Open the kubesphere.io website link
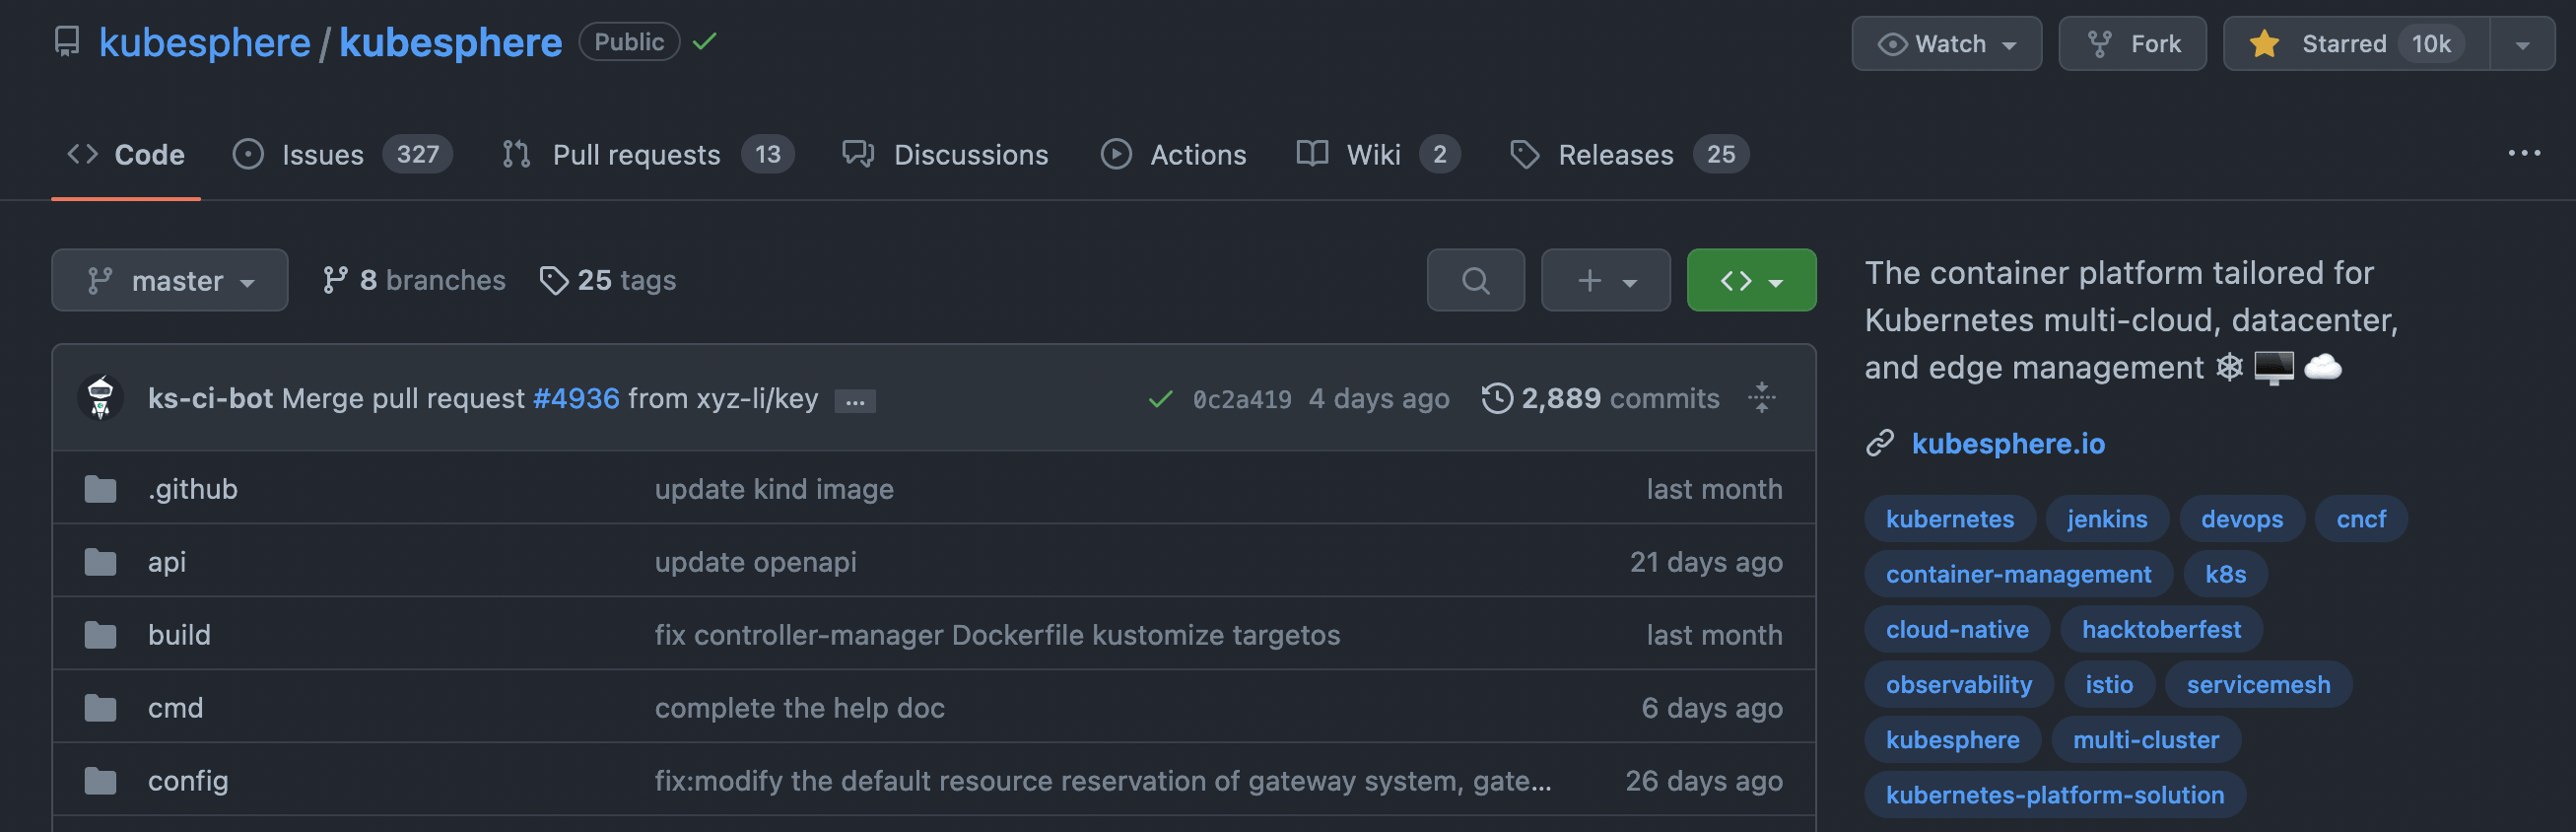Viewport: 2576px width, 832px height. pos(2007,443)
